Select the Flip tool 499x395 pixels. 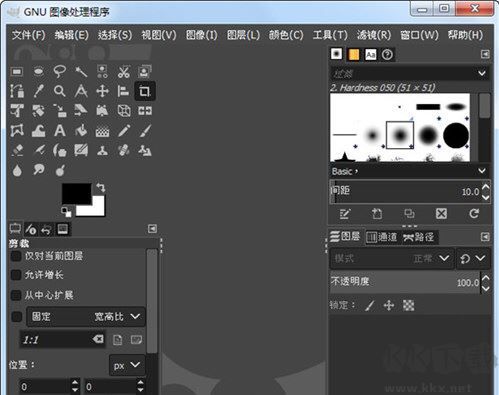point(145,111)
